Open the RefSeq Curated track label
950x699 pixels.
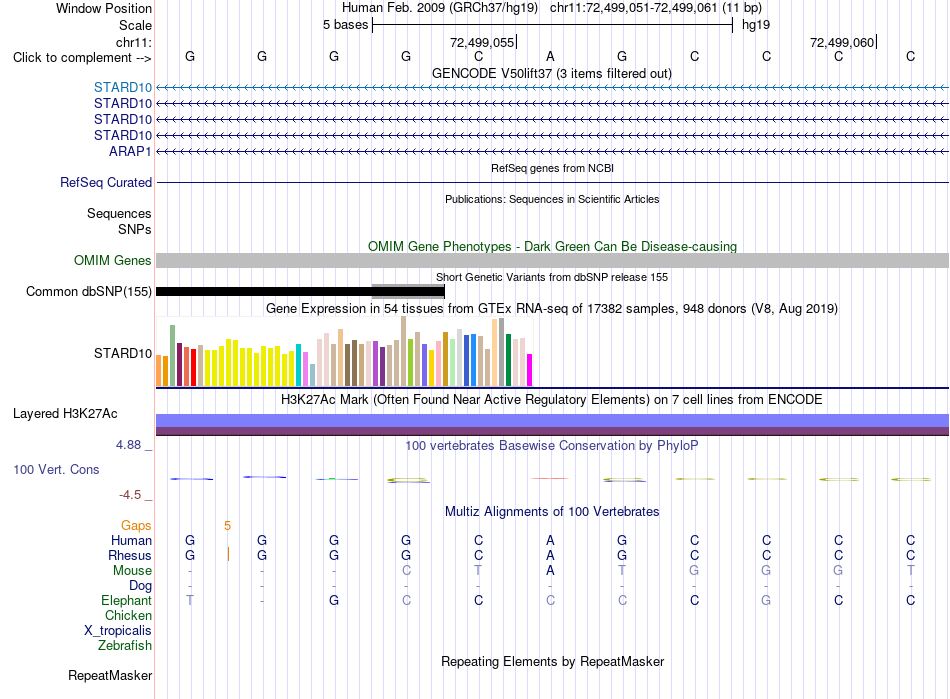click(106, 182)
